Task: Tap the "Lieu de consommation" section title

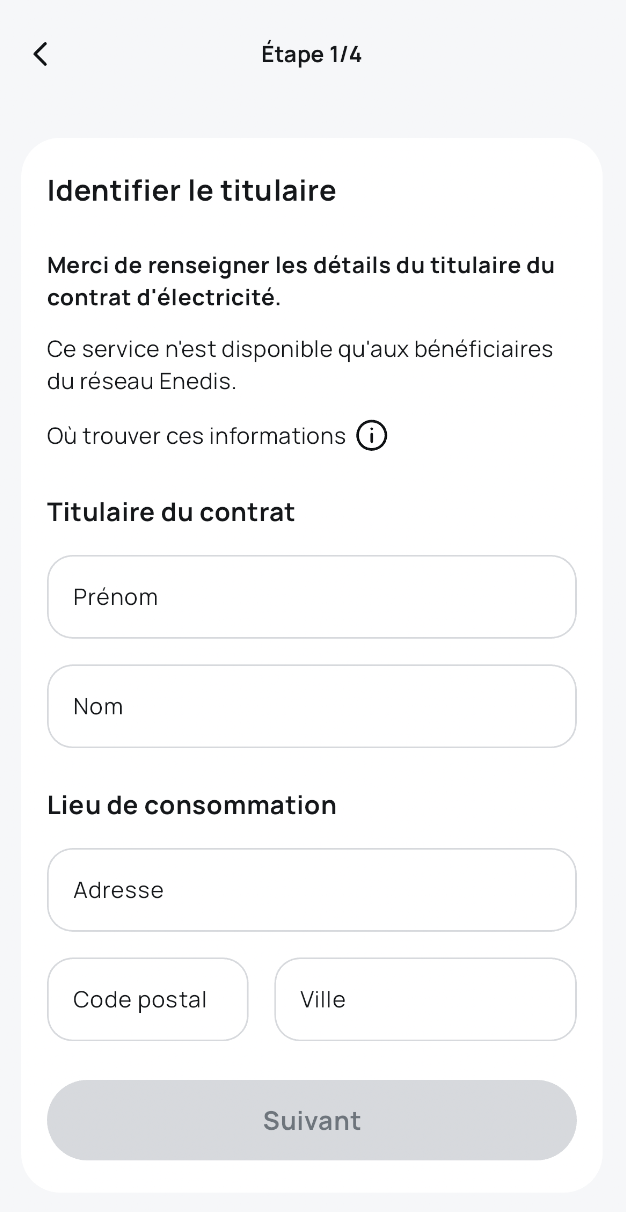Action: 191,805
